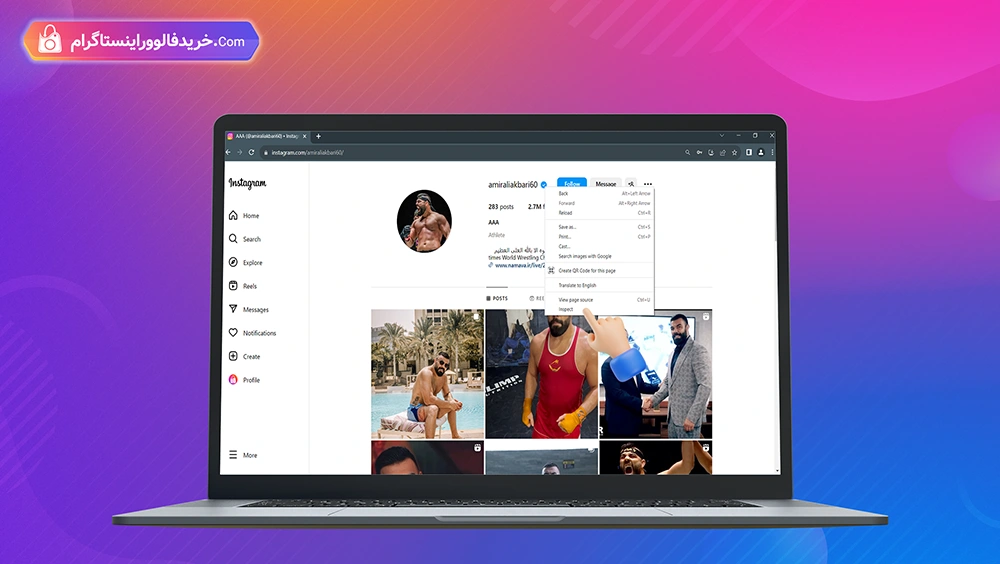This screenshot has height=564, width=1000.
Task: Choose Print... in the context menu
Action: pos(599,236)
